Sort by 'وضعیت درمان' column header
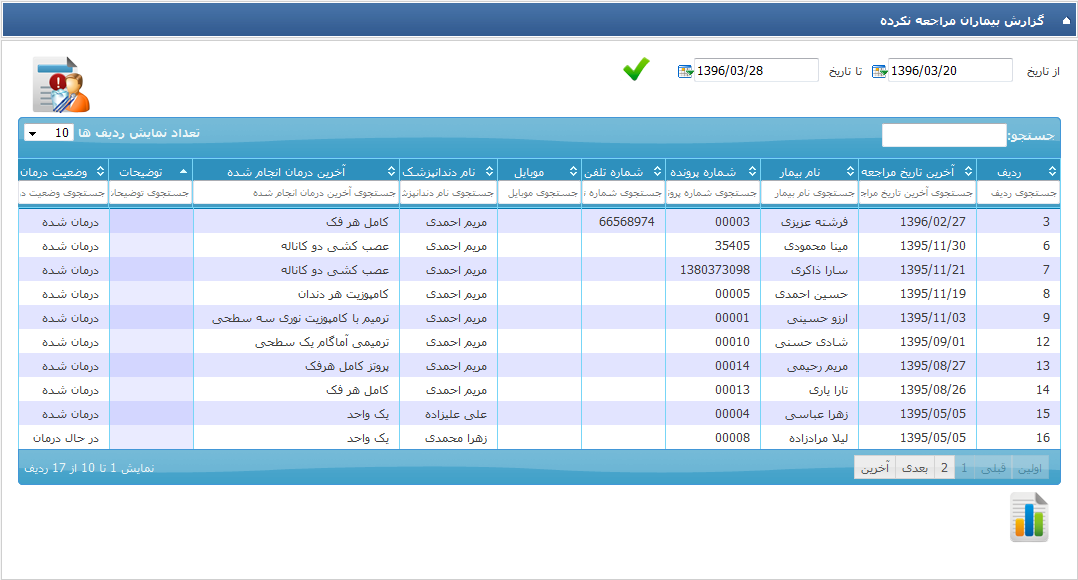 (x=63, y=171)
